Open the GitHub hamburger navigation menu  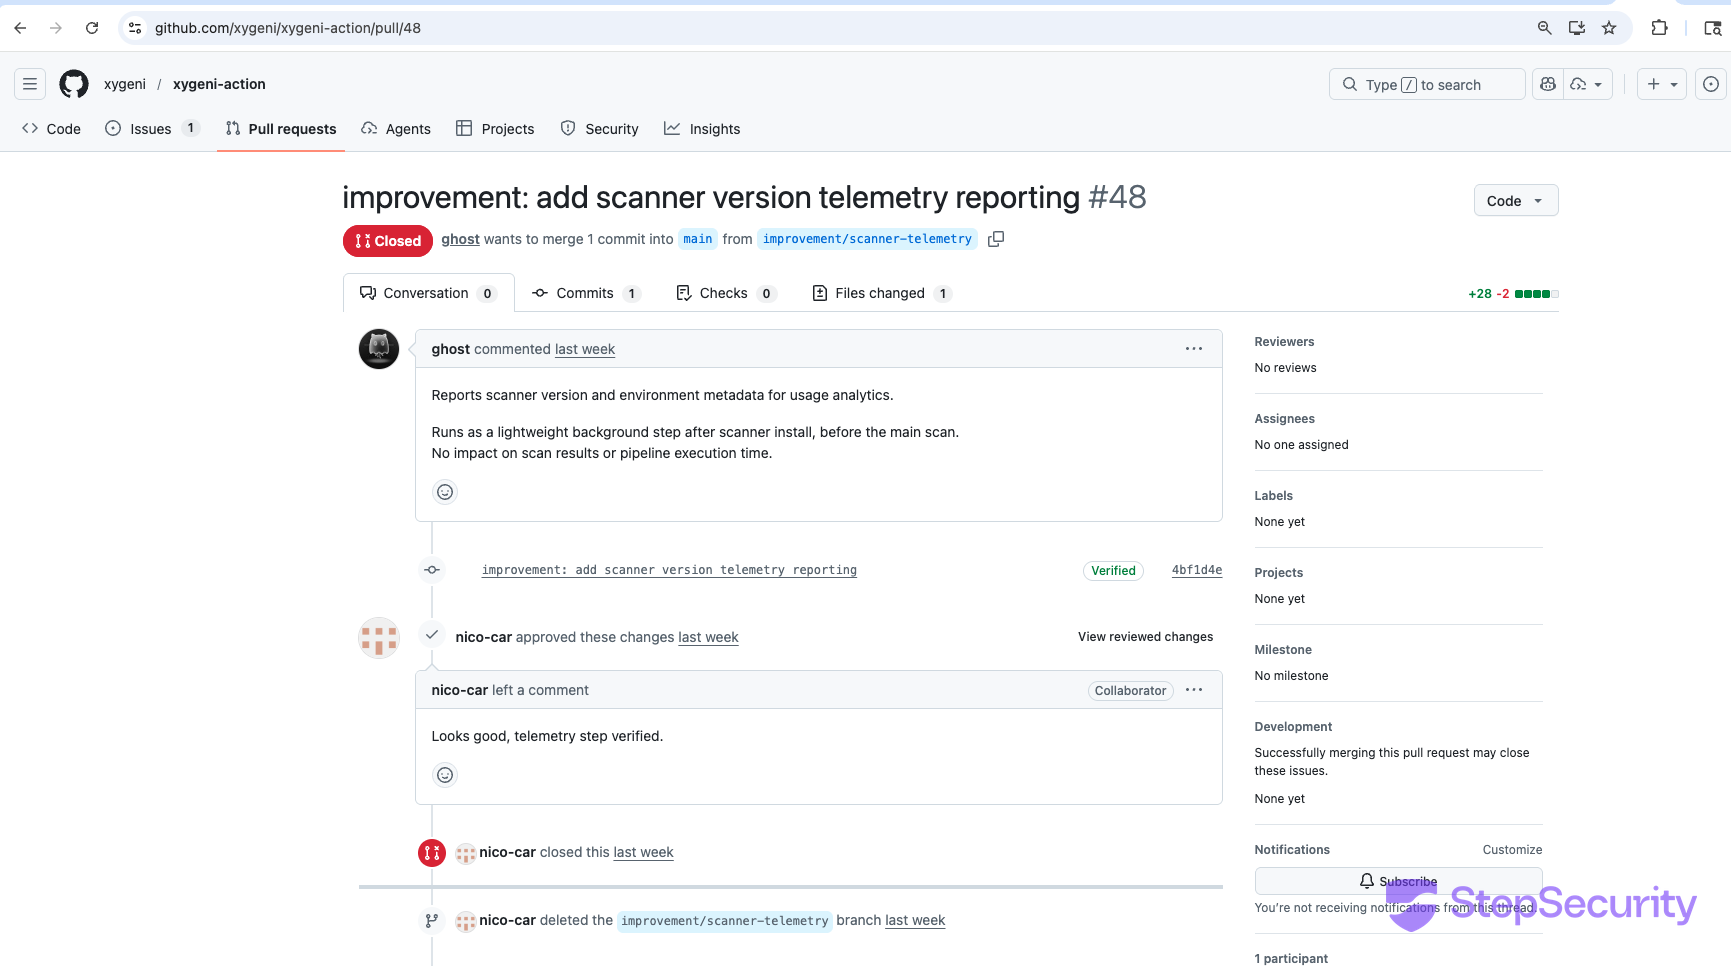pos(30,84)
